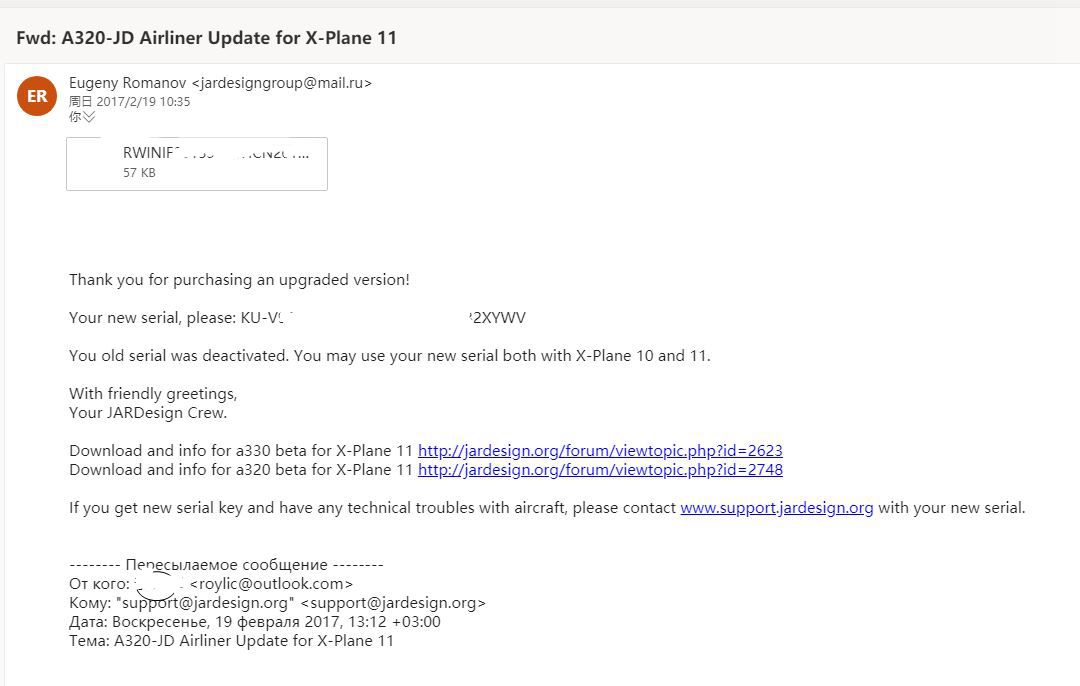
Task: Click the Дата Воскресенье 19 февраля line
Action: 255,622
